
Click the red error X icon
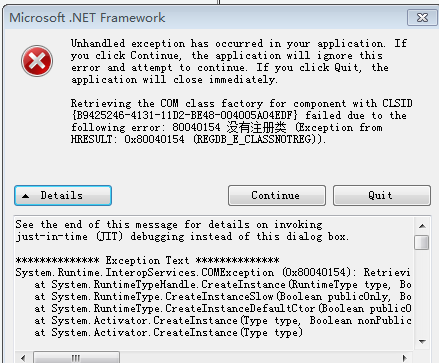[x=37, y=61]
